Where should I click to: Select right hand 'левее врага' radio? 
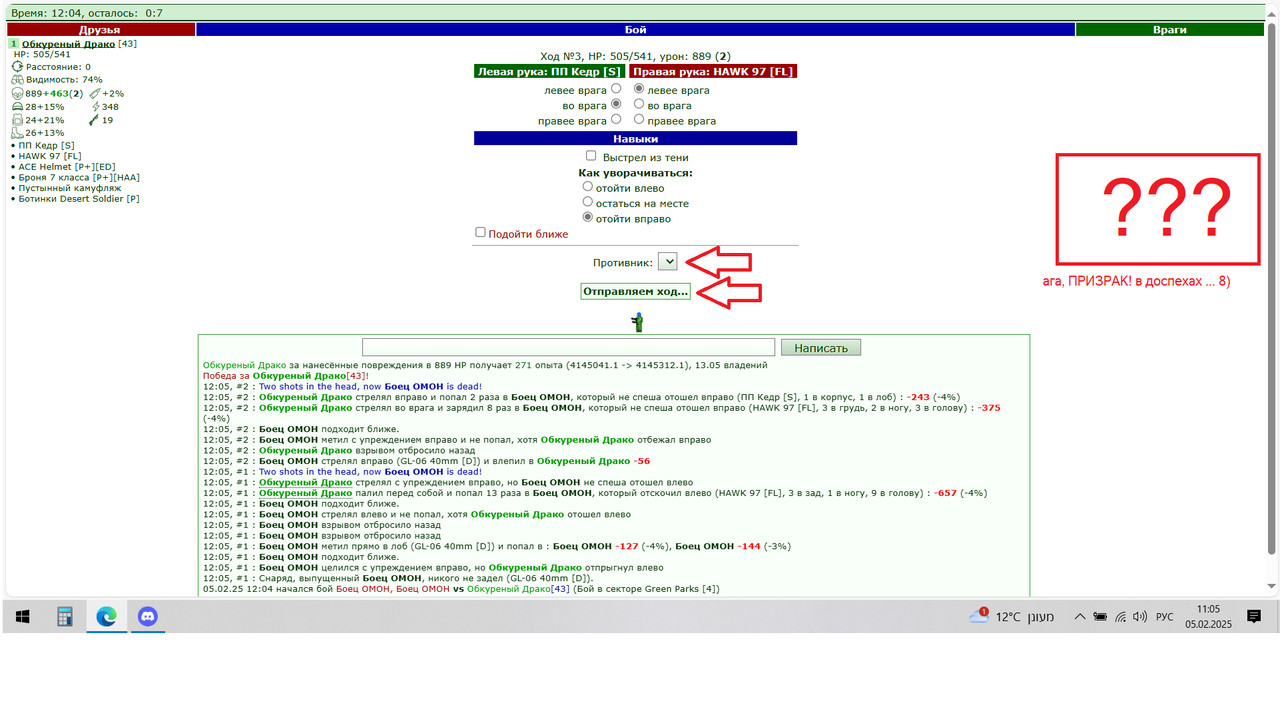639,89
